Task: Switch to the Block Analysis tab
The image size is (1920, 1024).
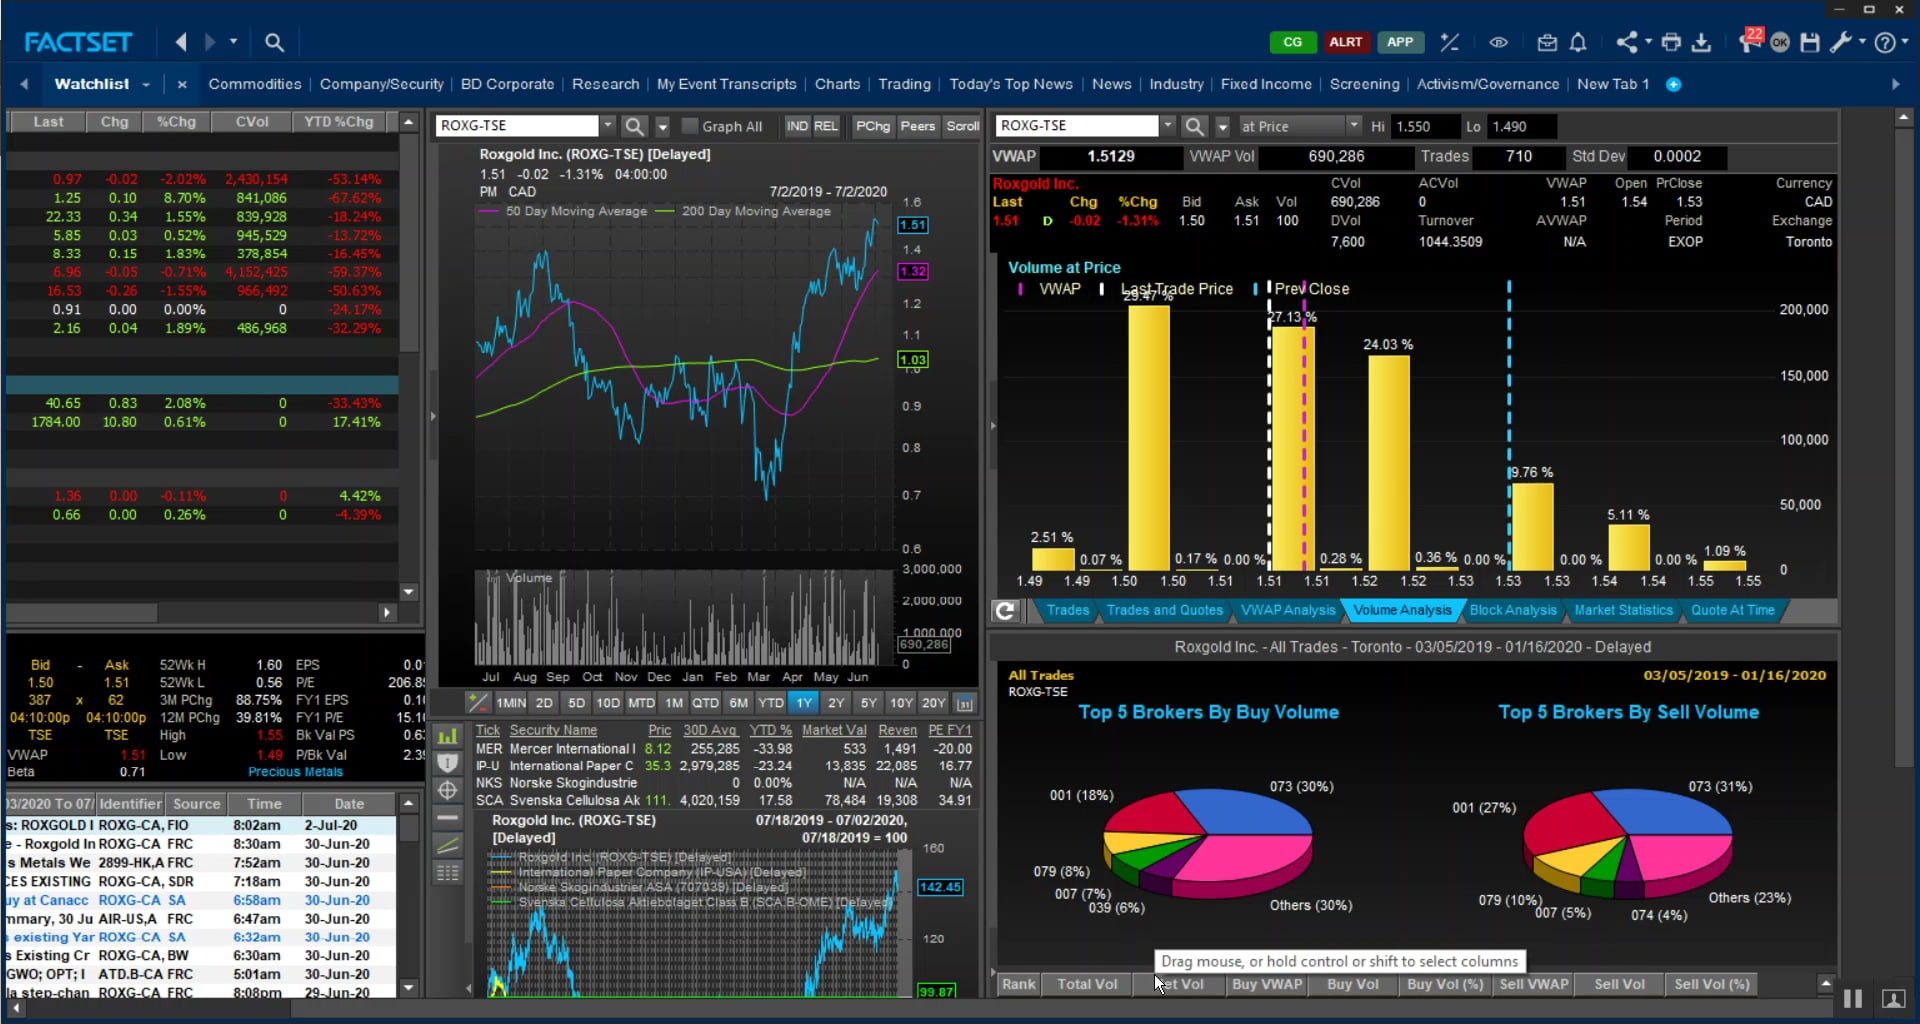Action: pyautogui.click(x=1513, y=611)
